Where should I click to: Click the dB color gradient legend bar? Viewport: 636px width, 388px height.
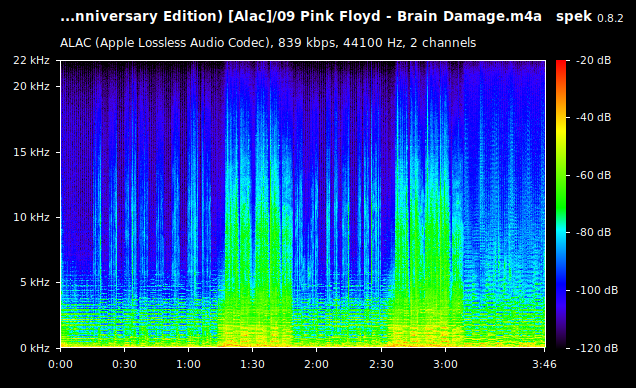point(561,204)
